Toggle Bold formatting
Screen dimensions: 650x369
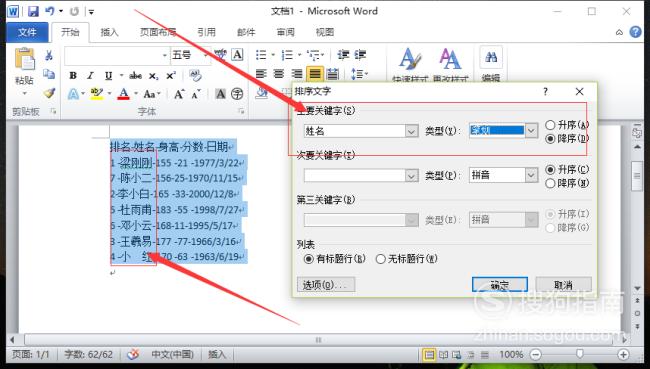73,75
